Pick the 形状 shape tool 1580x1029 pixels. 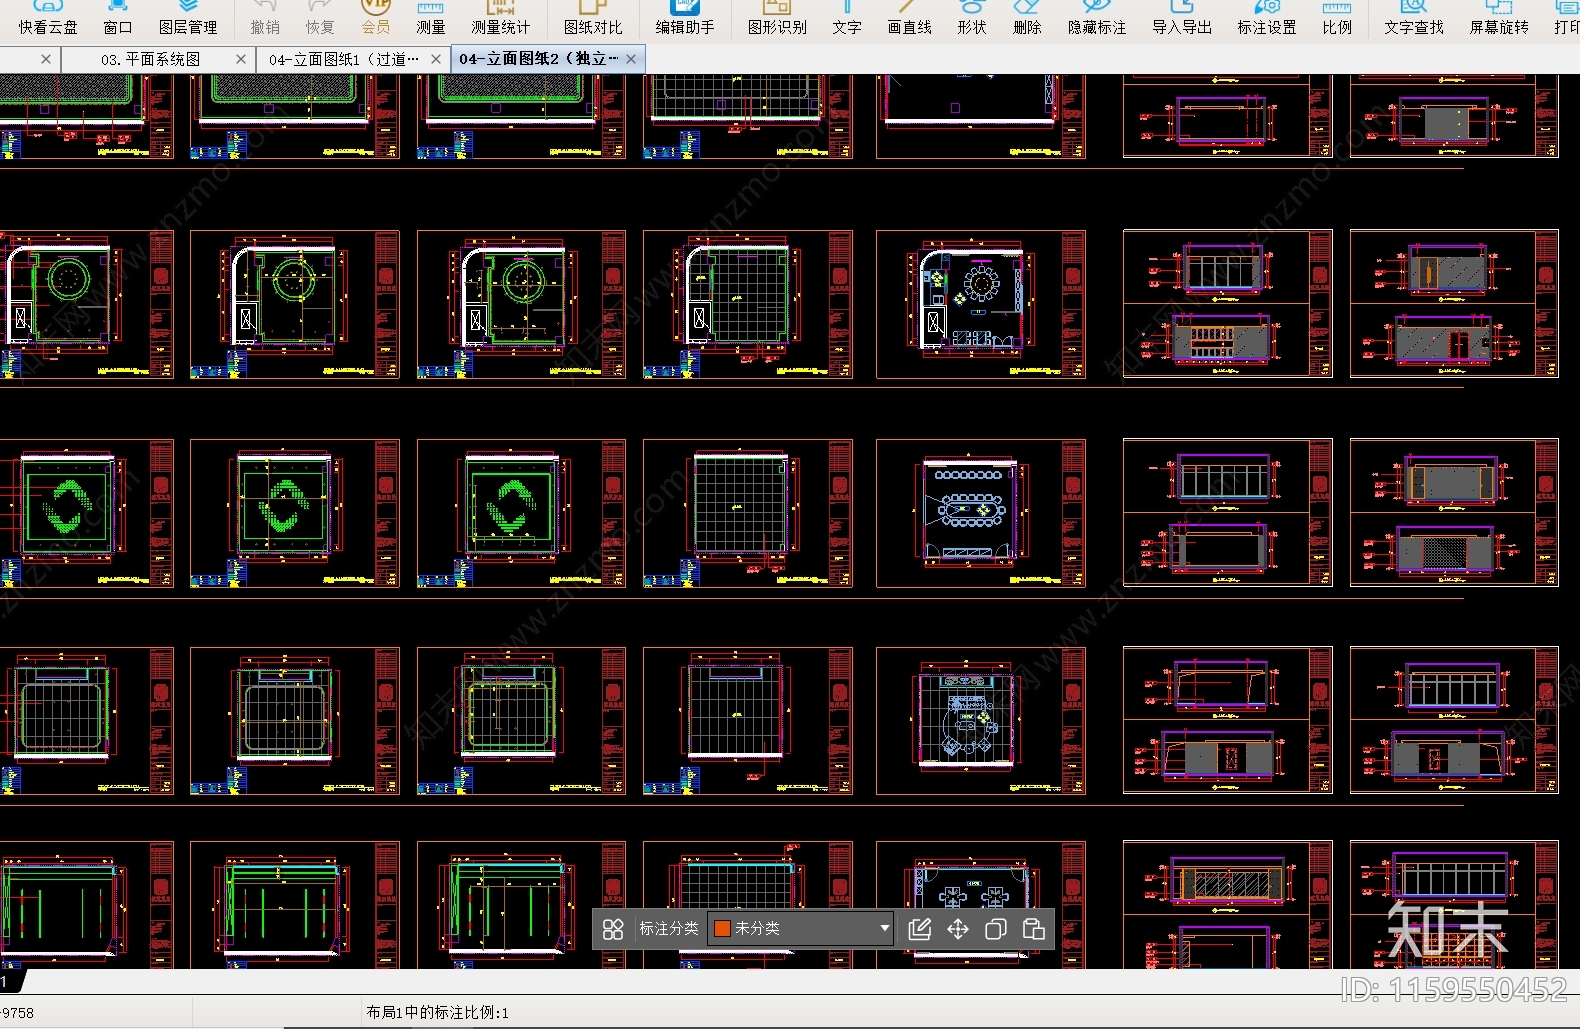[971, 18]
